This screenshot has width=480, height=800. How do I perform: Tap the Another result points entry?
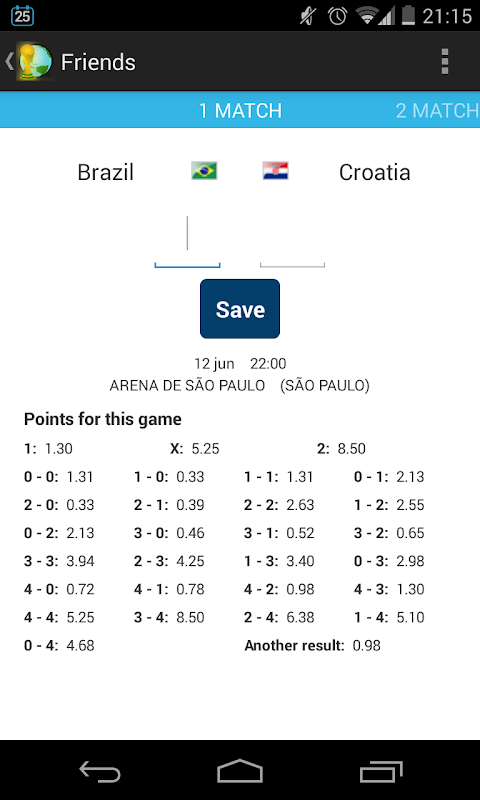tap(312, 646)
